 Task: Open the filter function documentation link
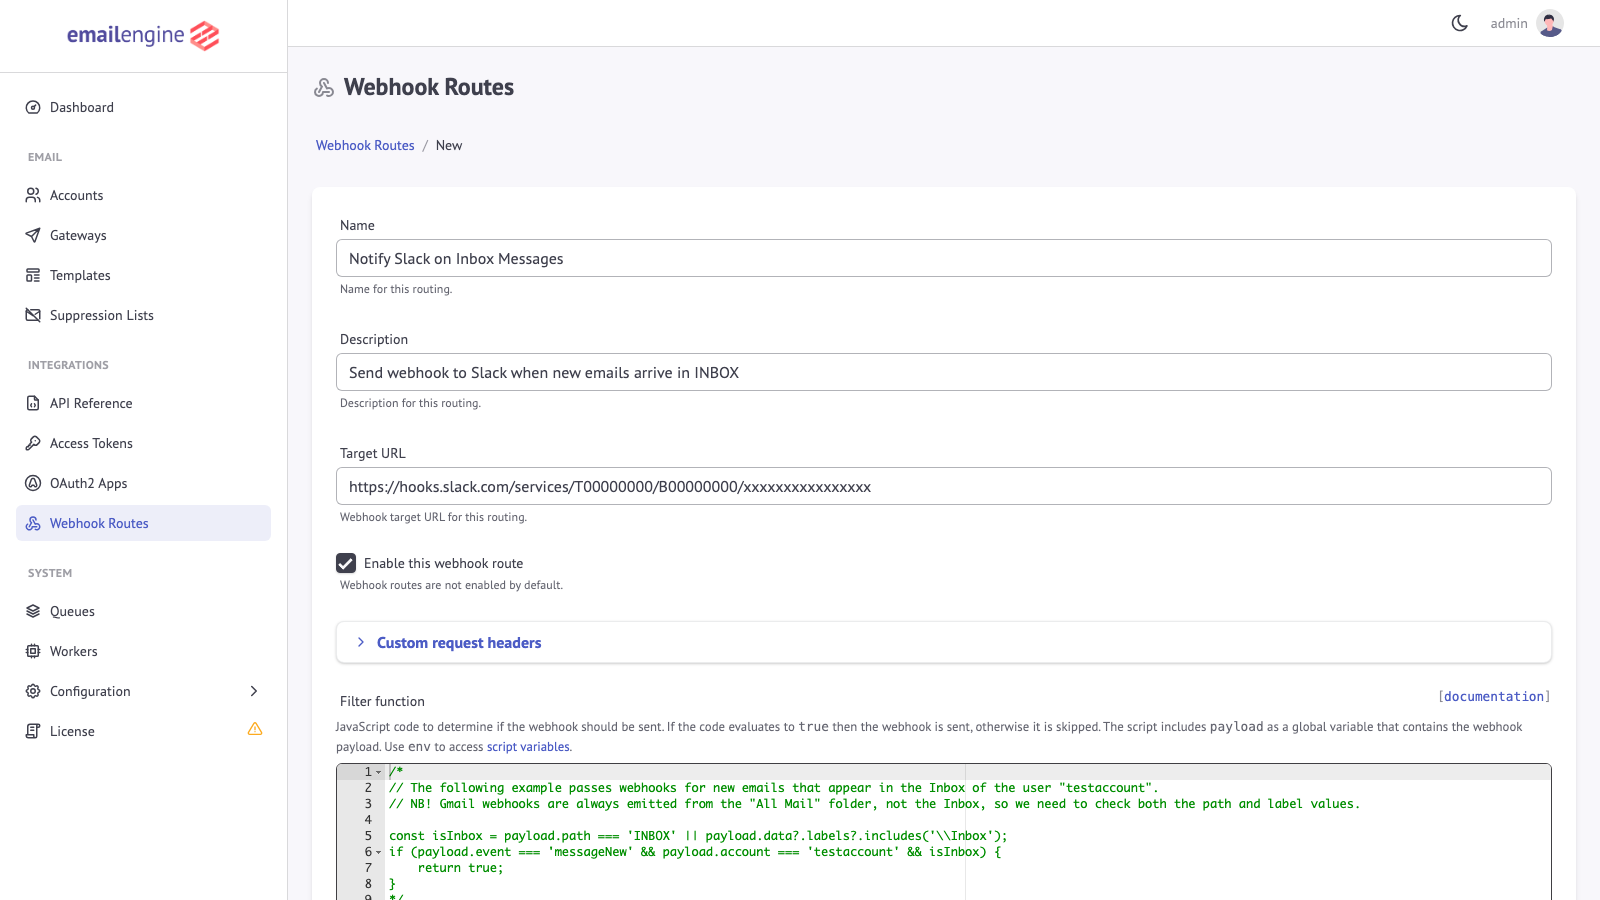[1494, 696]
